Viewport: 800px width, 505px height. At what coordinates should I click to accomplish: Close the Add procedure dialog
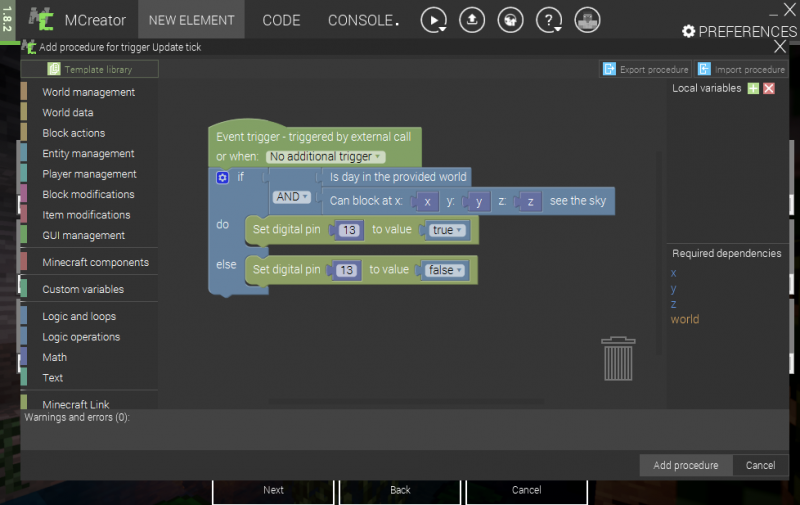[780, 47]
